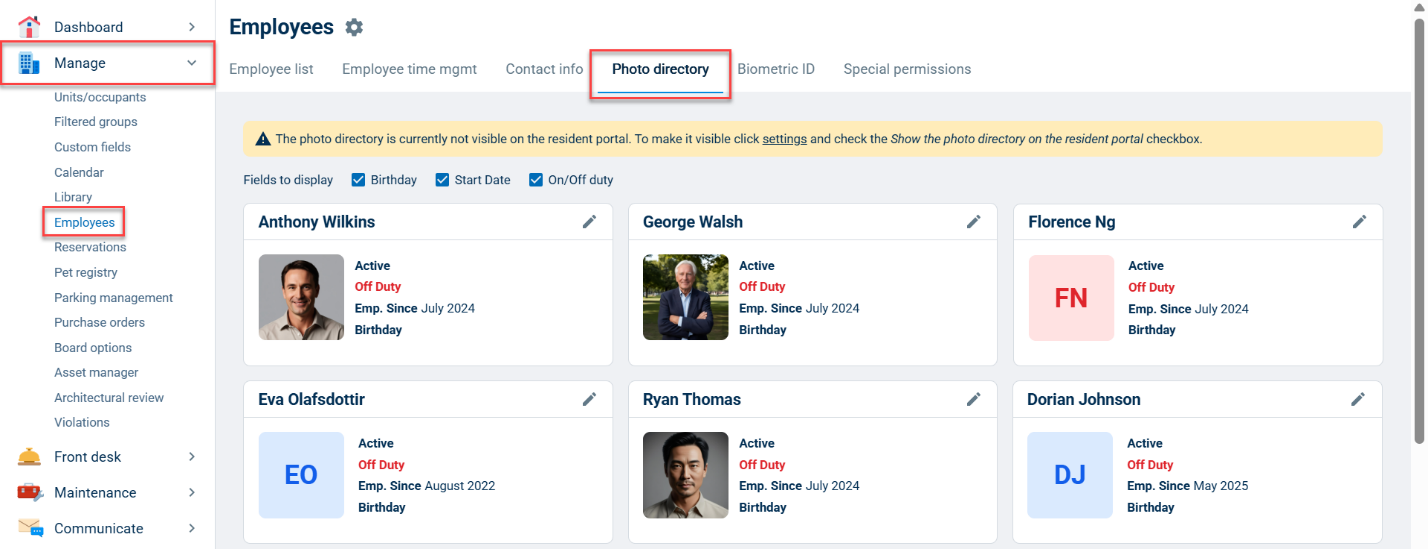Click the Communicate envelope icon
The height and width of the screenshot is (549, 1428).
(x=30, y=528)
